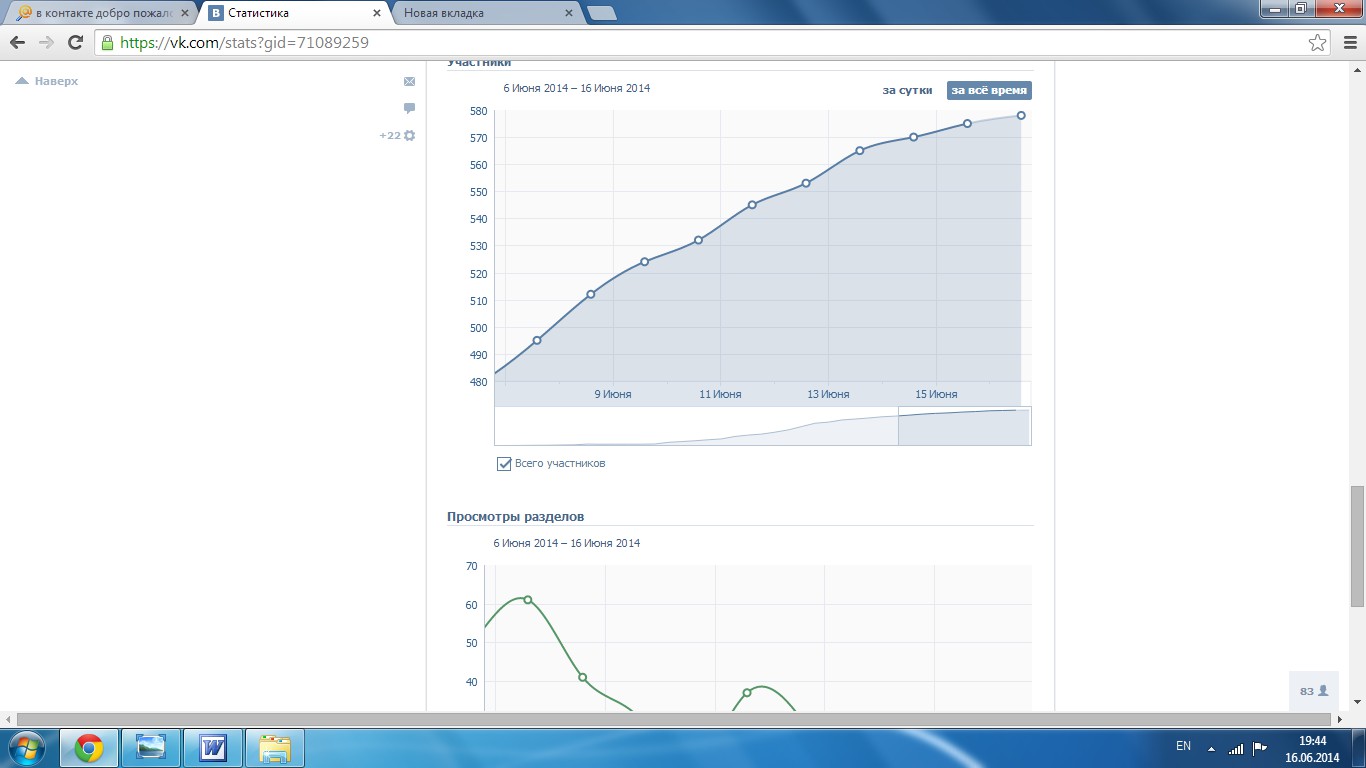
Task: Open messages via the envelope icon
Action: click(x=409, y=81)
